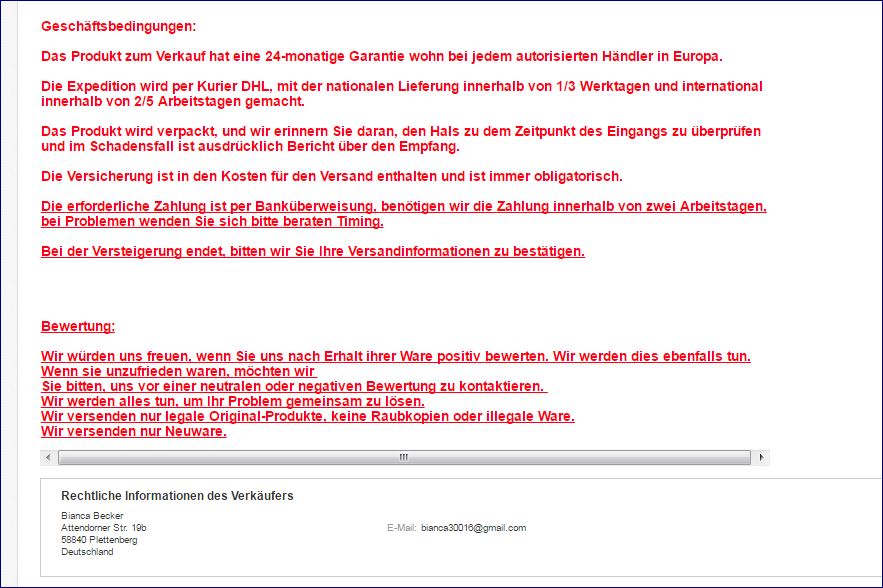883x588 pixels.
Task: Click the horizontal scrollbar thumb
Action: tap(404, 457)
